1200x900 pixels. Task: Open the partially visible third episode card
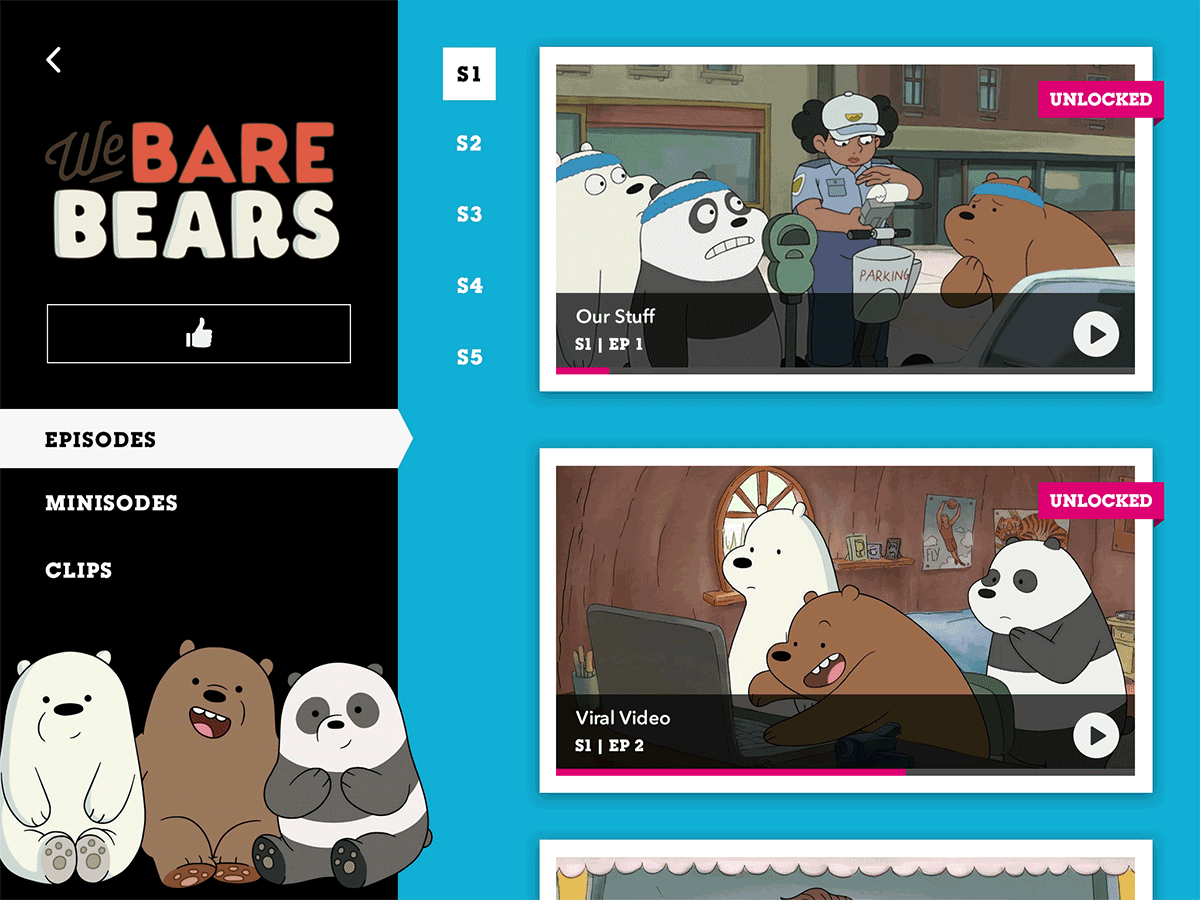(x=845, y=870)
